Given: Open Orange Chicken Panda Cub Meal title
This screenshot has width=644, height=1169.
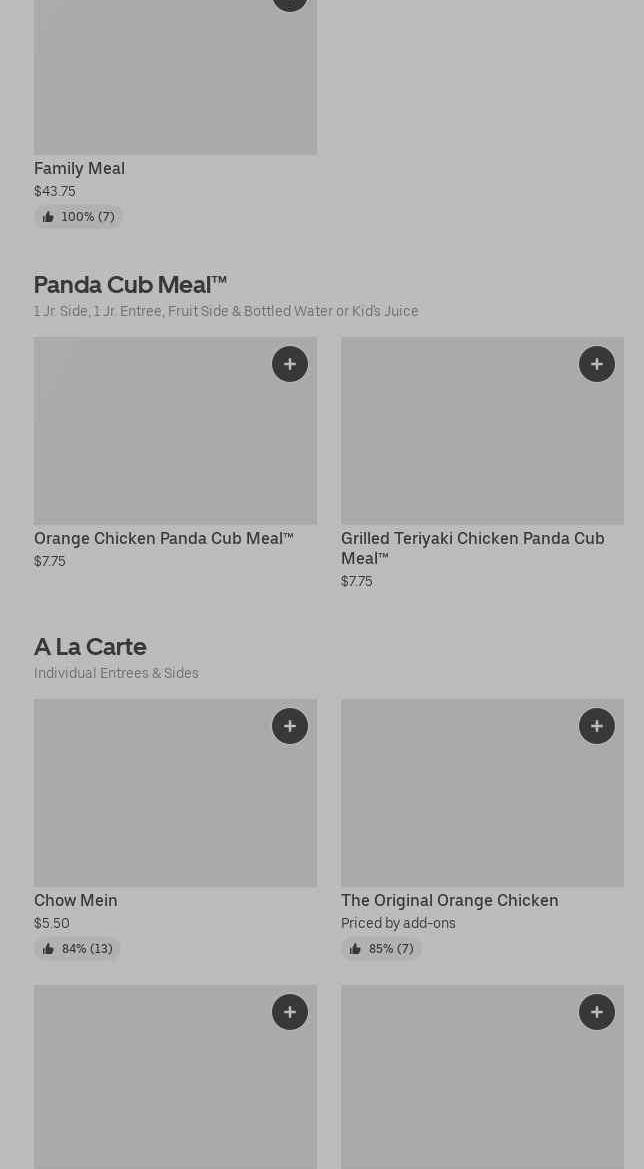Looking at the screenshot, I should tap(164, 539).
